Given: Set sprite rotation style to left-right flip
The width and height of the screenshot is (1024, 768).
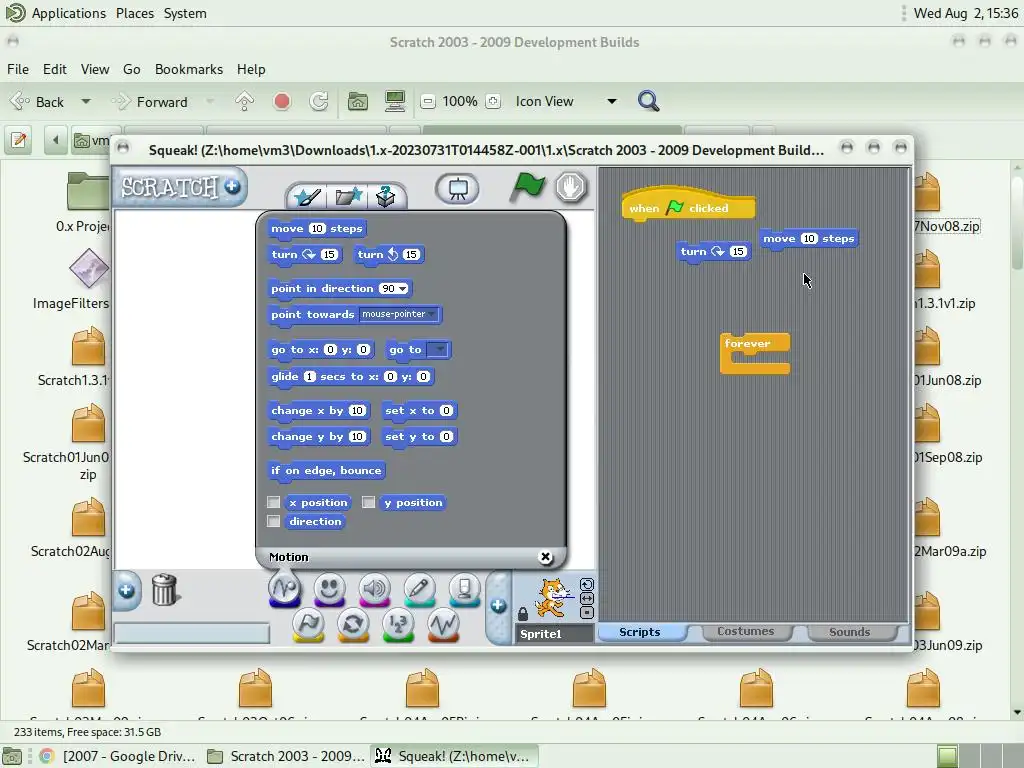Looking at the screenshot, I should pyautogui.click(x=587, y=598).
